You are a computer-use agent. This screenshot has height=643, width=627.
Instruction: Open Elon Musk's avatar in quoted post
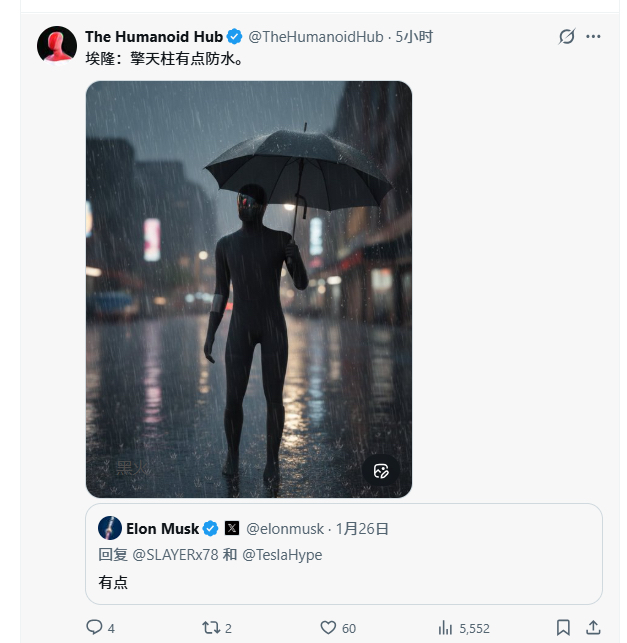pos(110,528)
